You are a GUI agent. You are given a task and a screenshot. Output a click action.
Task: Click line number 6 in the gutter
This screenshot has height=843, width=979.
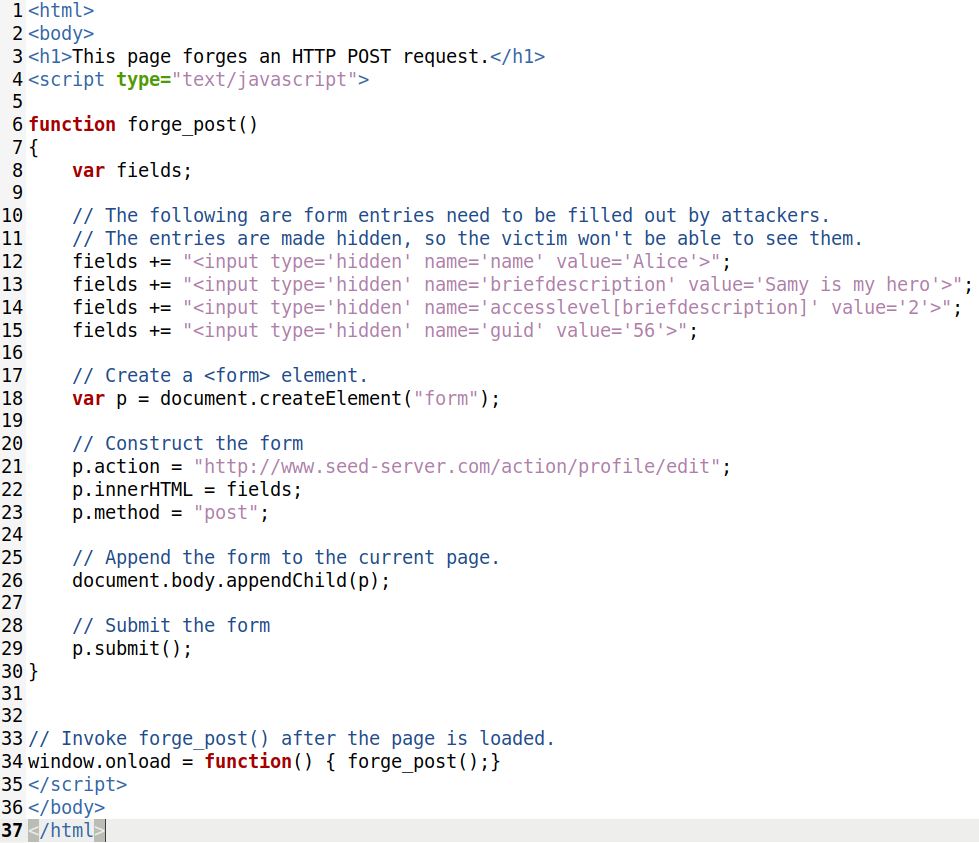17,124
